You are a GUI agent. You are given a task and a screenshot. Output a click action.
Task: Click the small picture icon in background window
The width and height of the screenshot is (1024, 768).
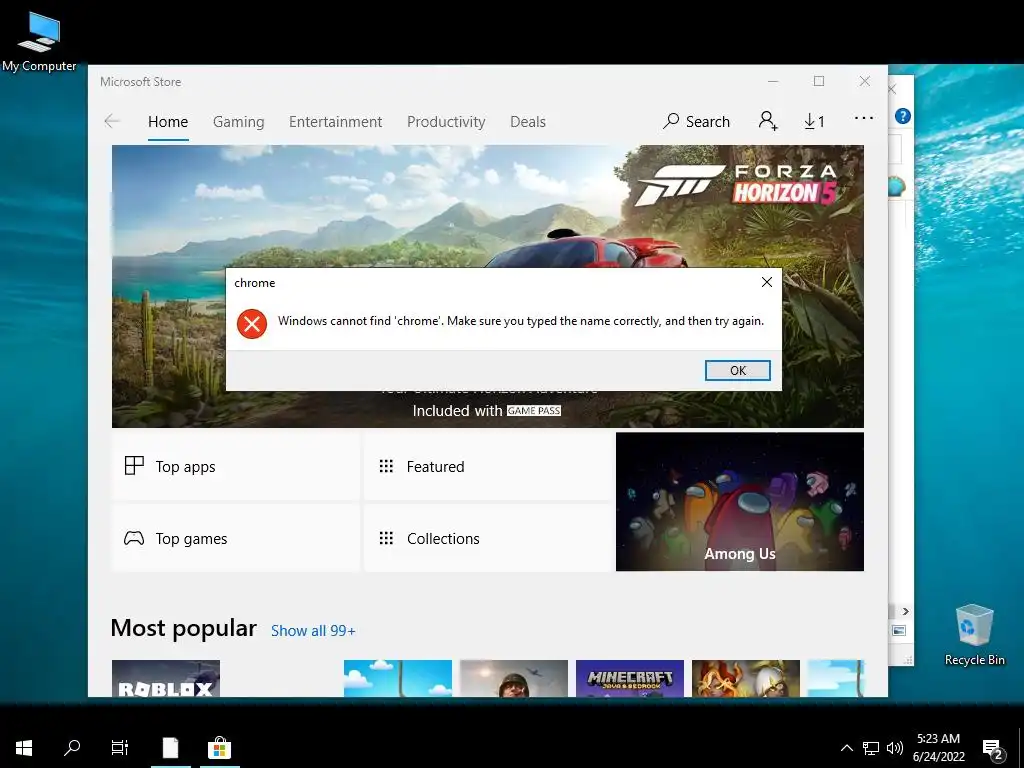pos(899,630)
